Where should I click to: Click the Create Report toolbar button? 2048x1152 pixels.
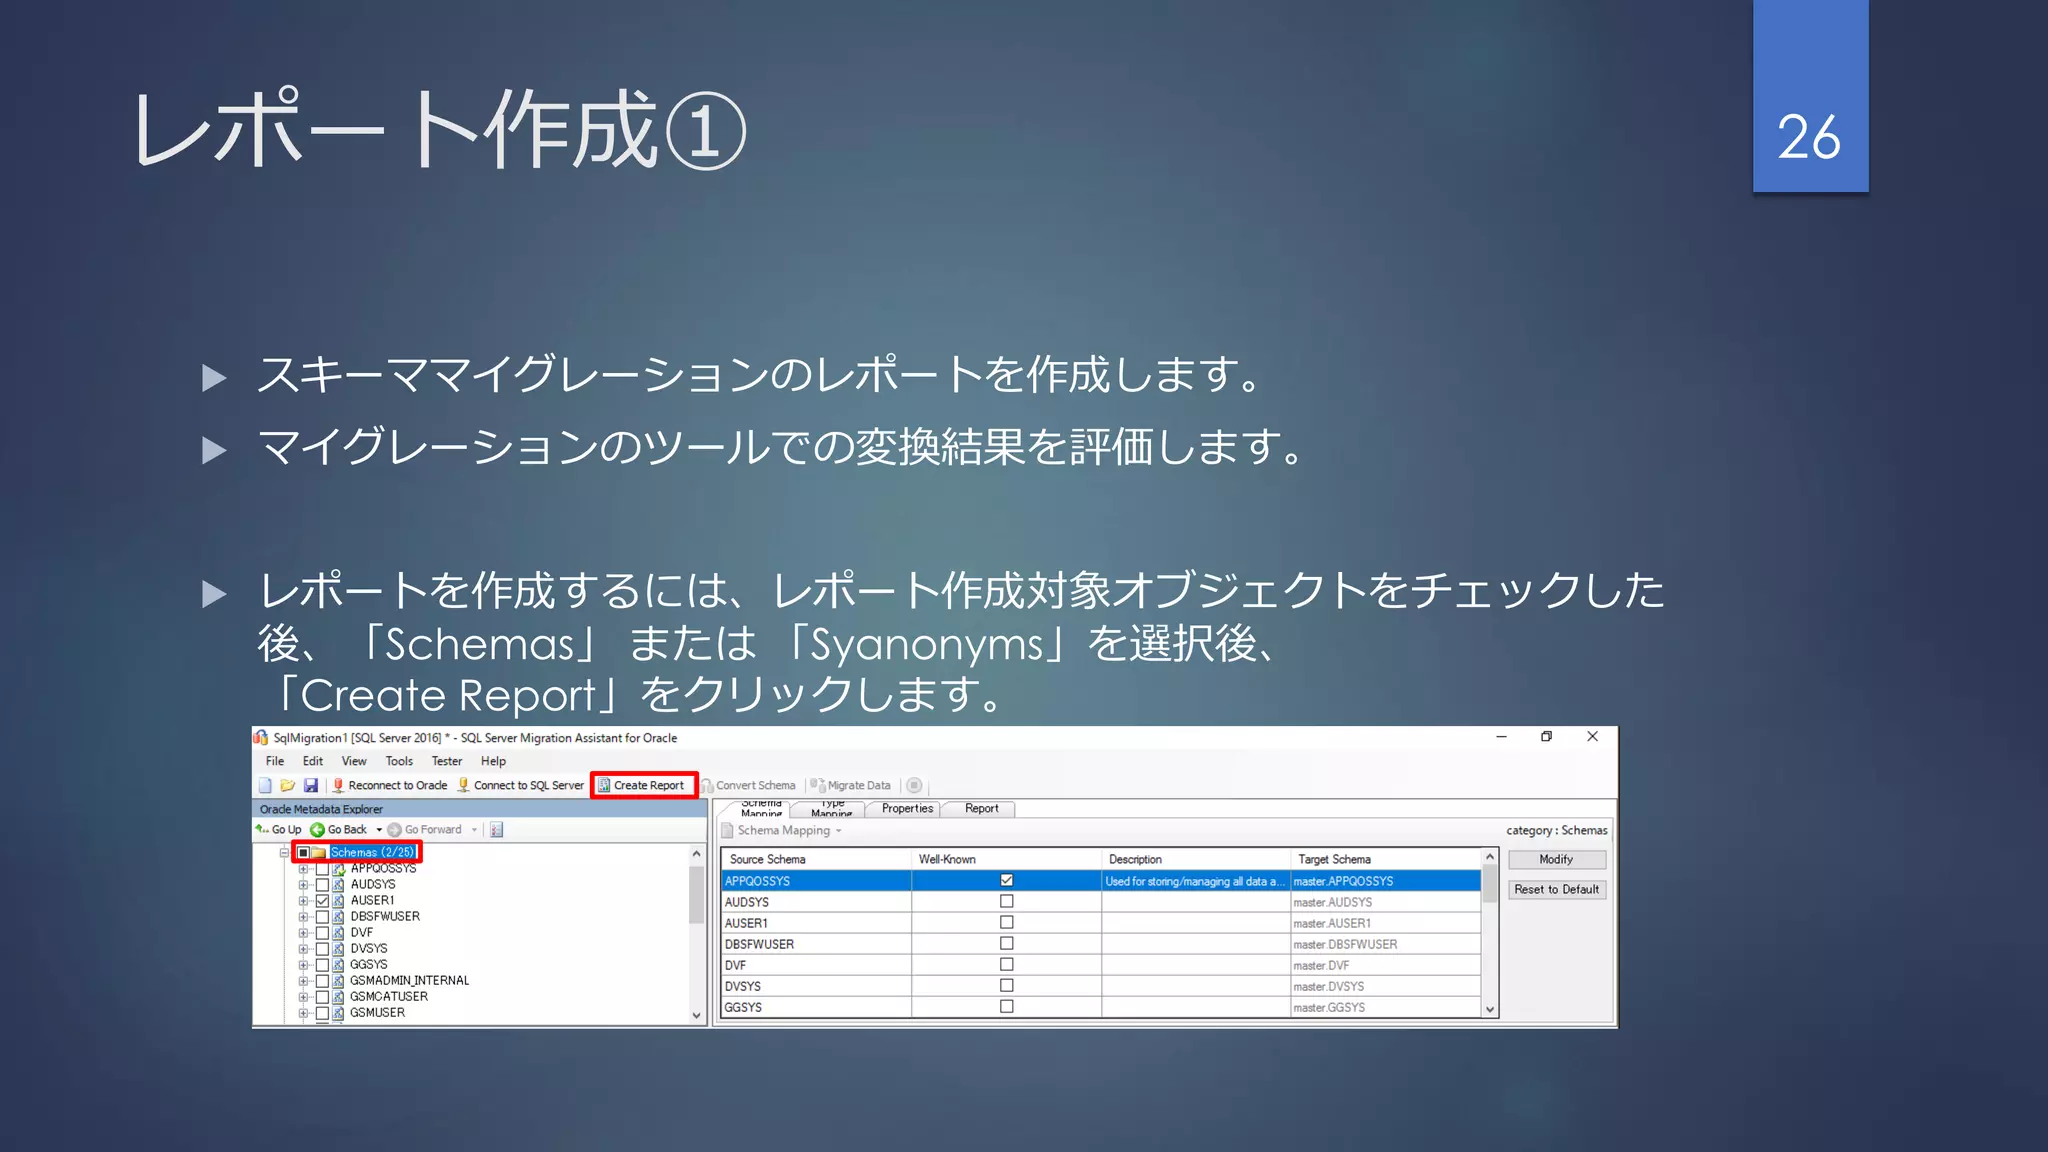(x=643, y=785)
